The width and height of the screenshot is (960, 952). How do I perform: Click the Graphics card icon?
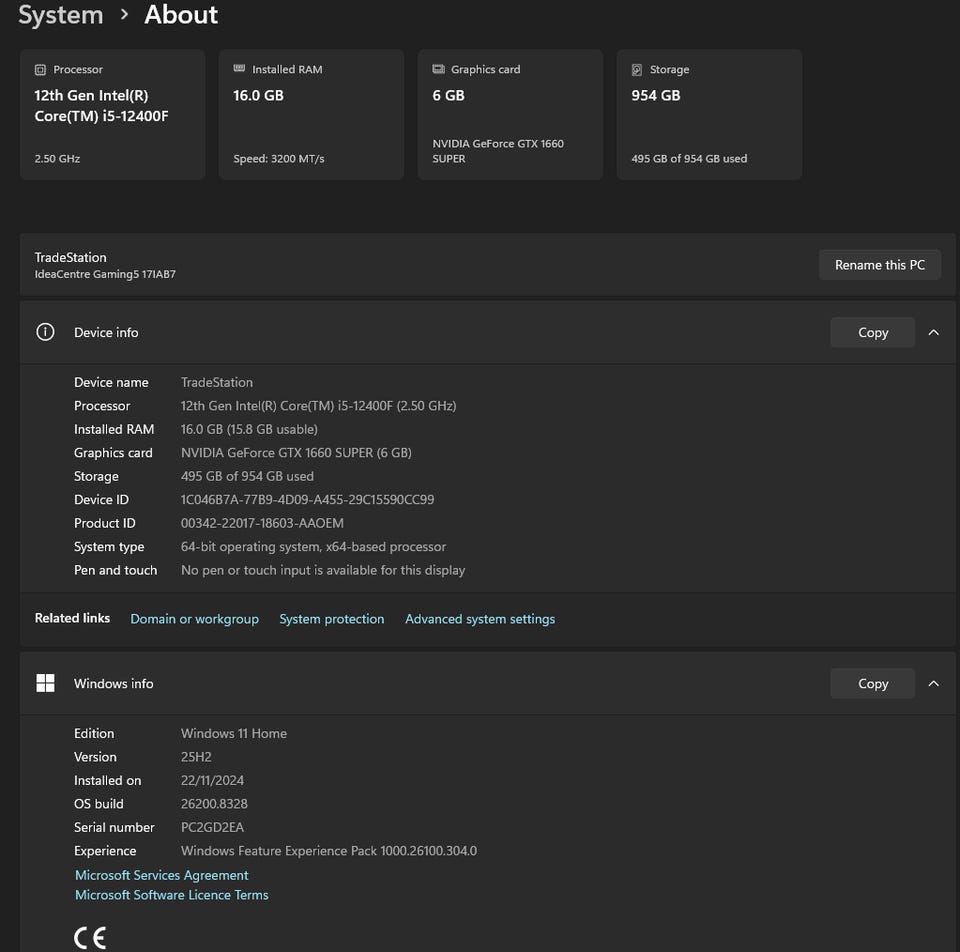click(438, 69)
